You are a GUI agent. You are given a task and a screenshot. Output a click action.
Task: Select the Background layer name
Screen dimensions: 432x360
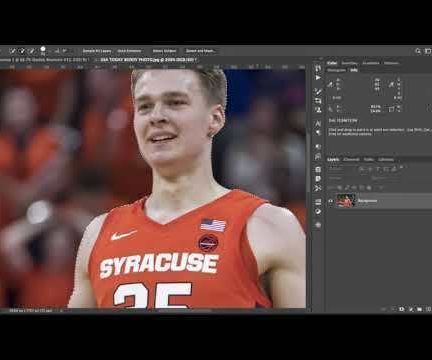(367, 201)
